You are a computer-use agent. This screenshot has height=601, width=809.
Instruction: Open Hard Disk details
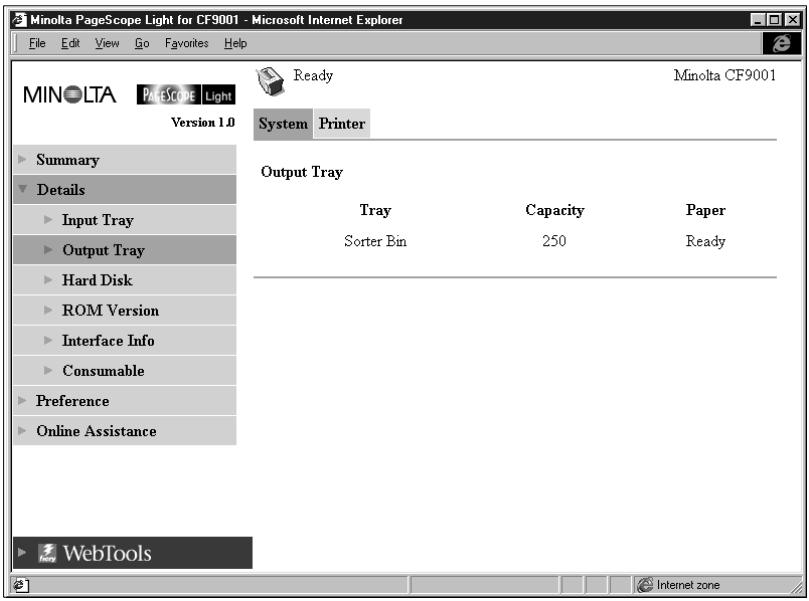(x=125, y=280)
